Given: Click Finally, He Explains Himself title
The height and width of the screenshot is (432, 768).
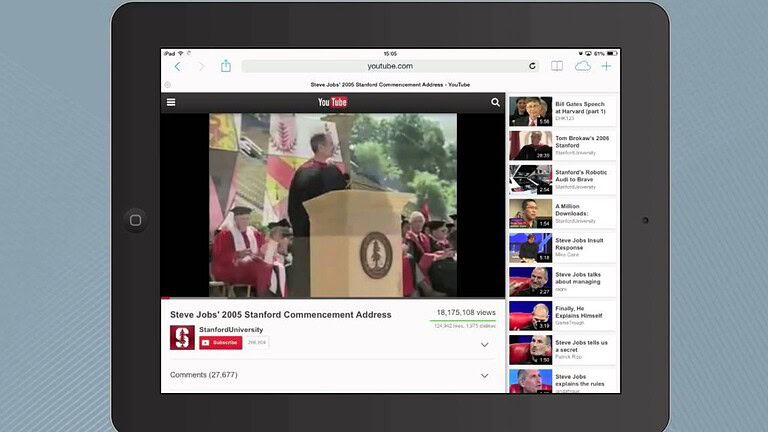Looking at the screenshot, I should click(579, 312).
